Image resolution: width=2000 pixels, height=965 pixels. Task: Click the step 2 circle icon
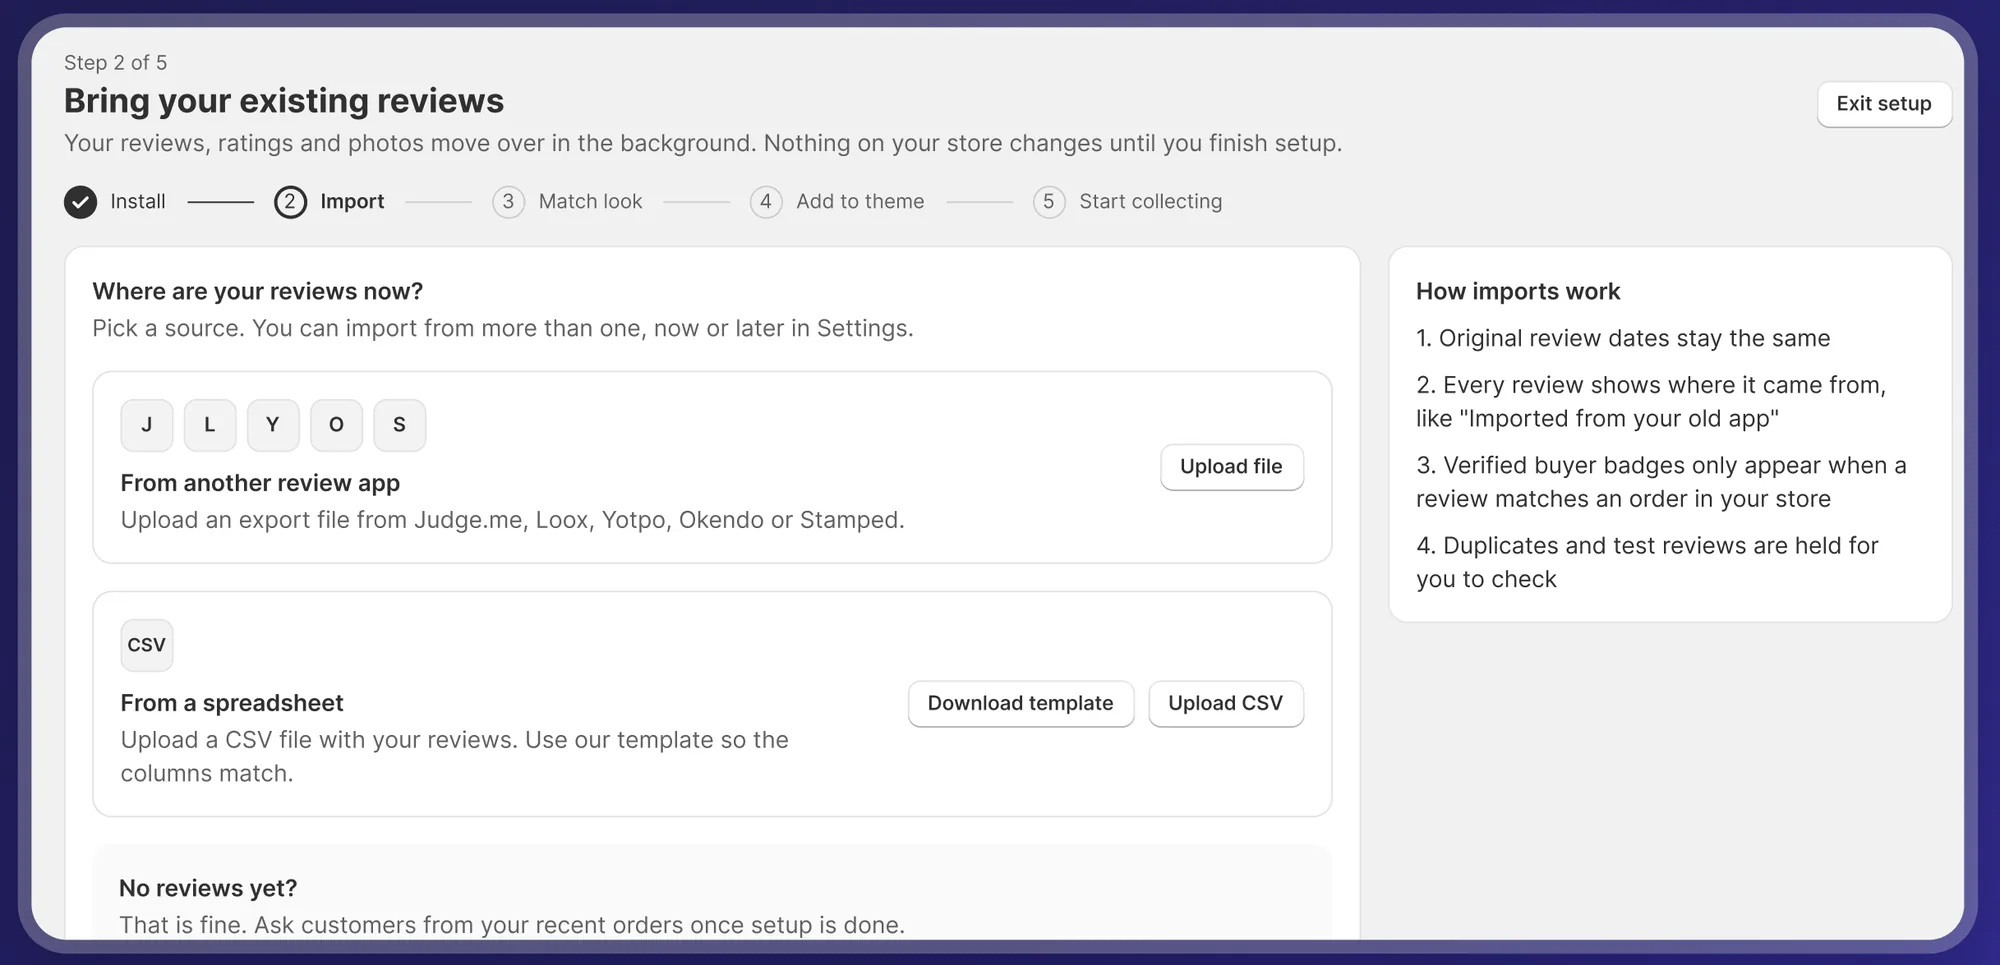290,202
